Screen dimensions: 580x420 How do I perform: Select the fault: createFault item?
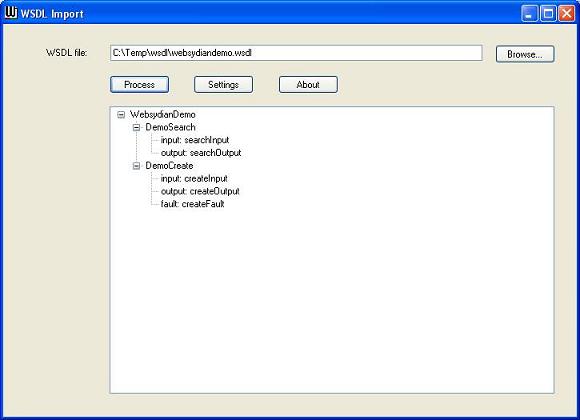[x=192, y=204]
